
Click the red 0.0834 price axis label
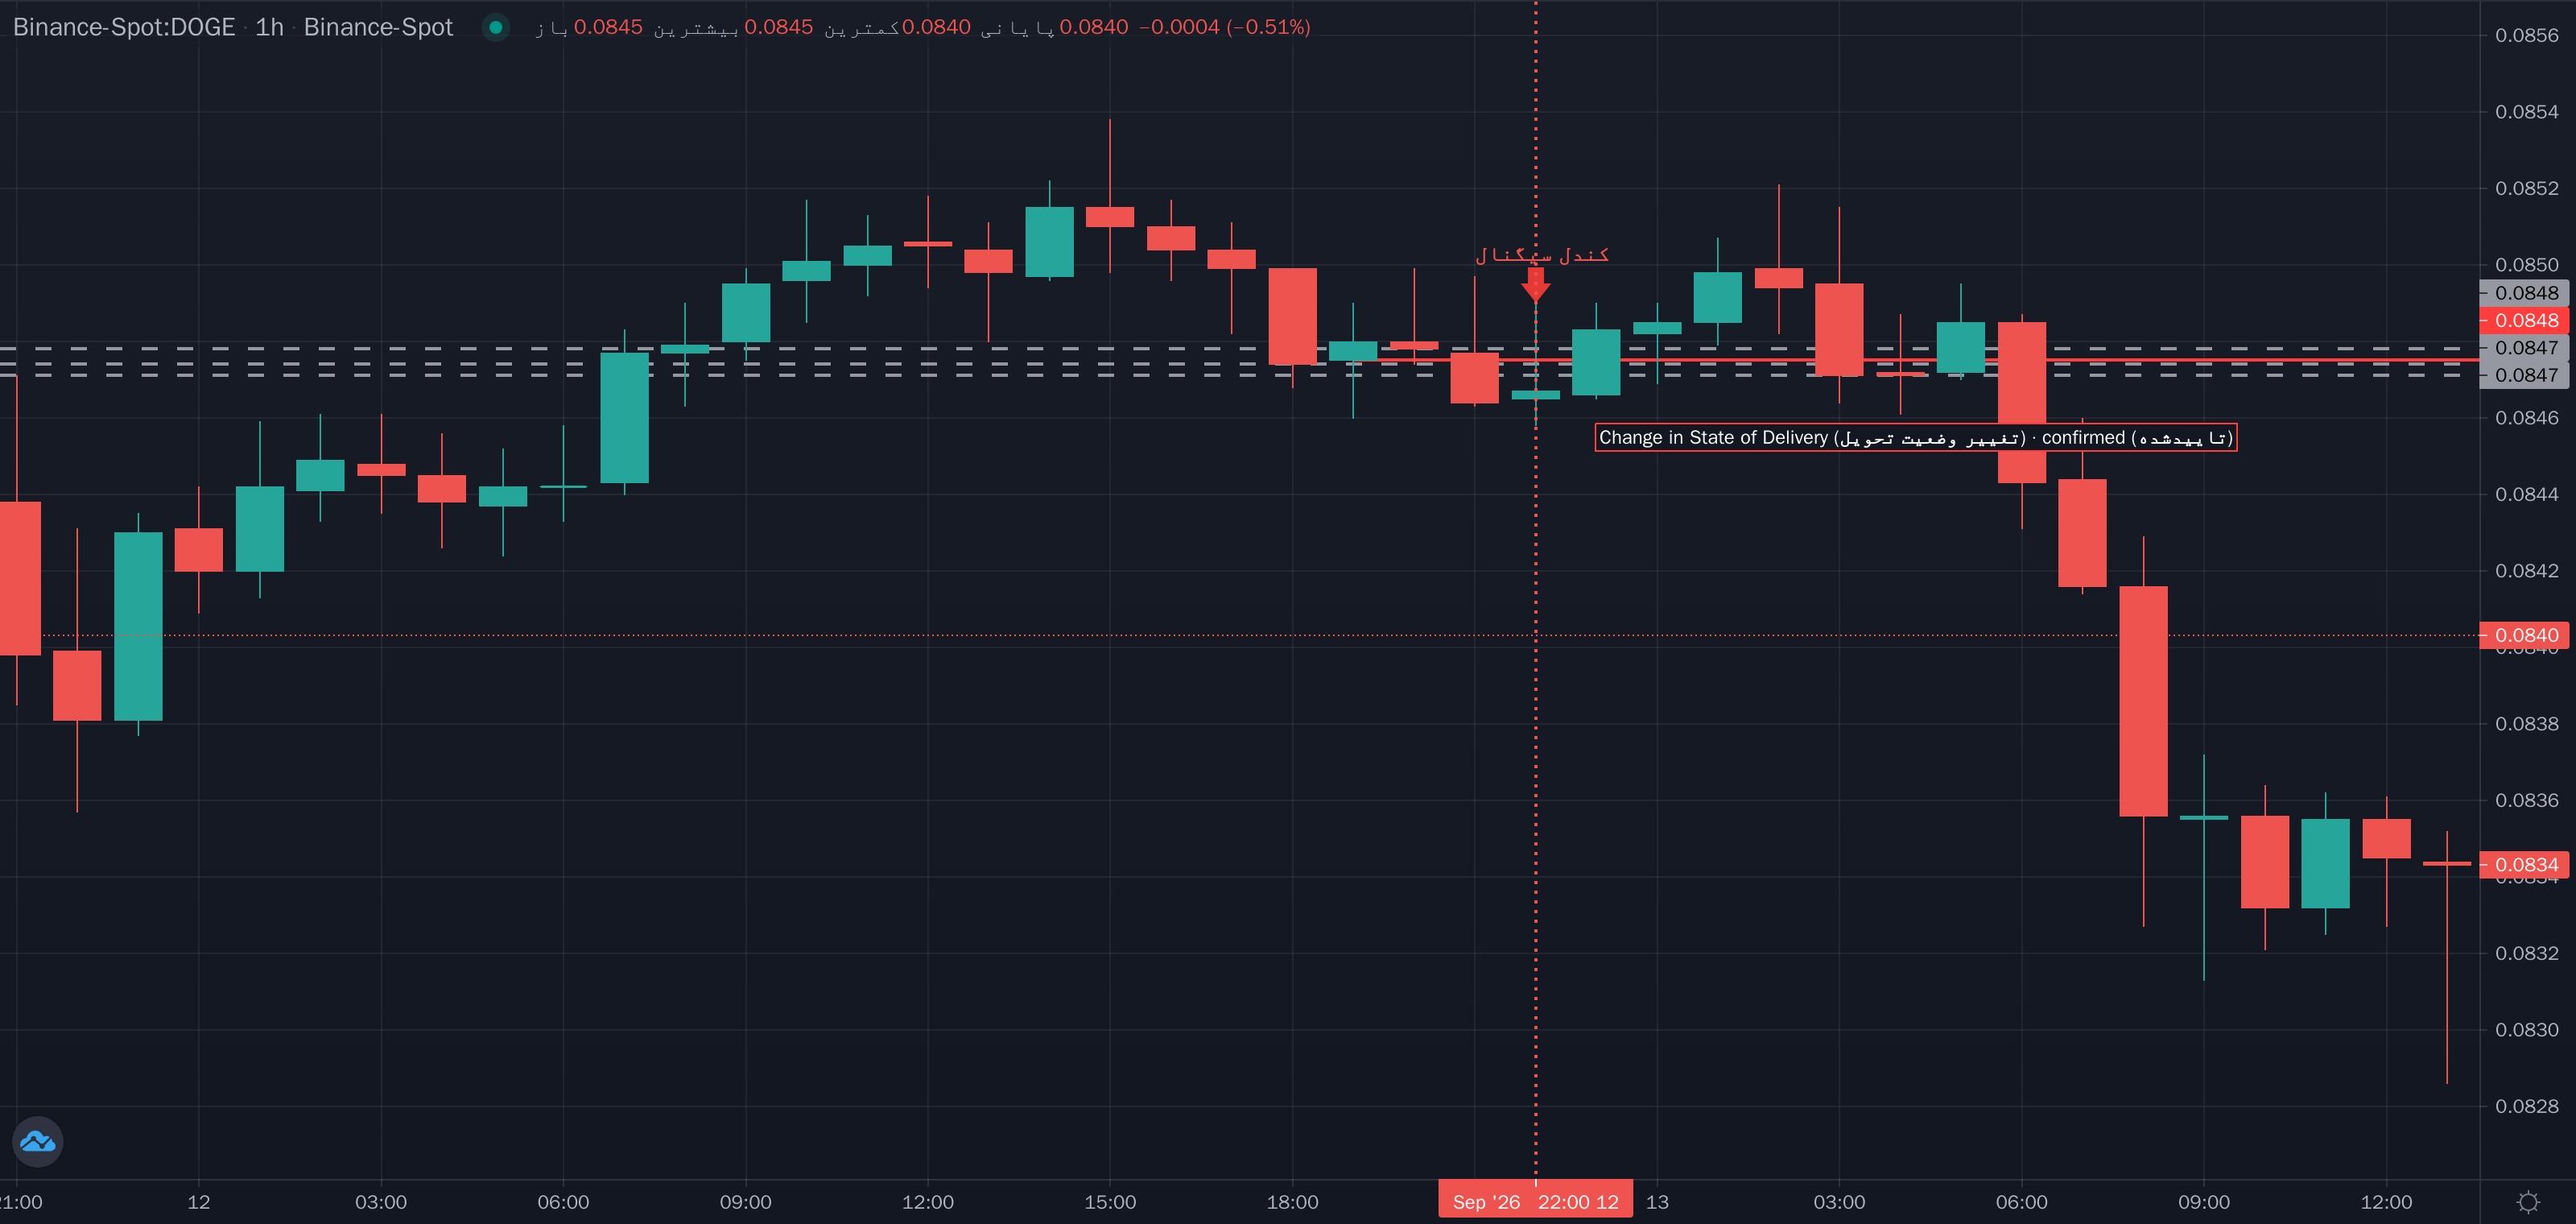tap(2527, 864)
